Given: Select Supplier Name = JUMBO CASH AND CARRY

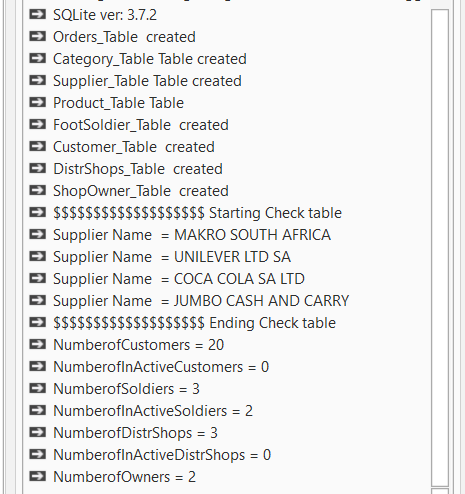Looking at the screenshot, I should (x=201, y=301).
